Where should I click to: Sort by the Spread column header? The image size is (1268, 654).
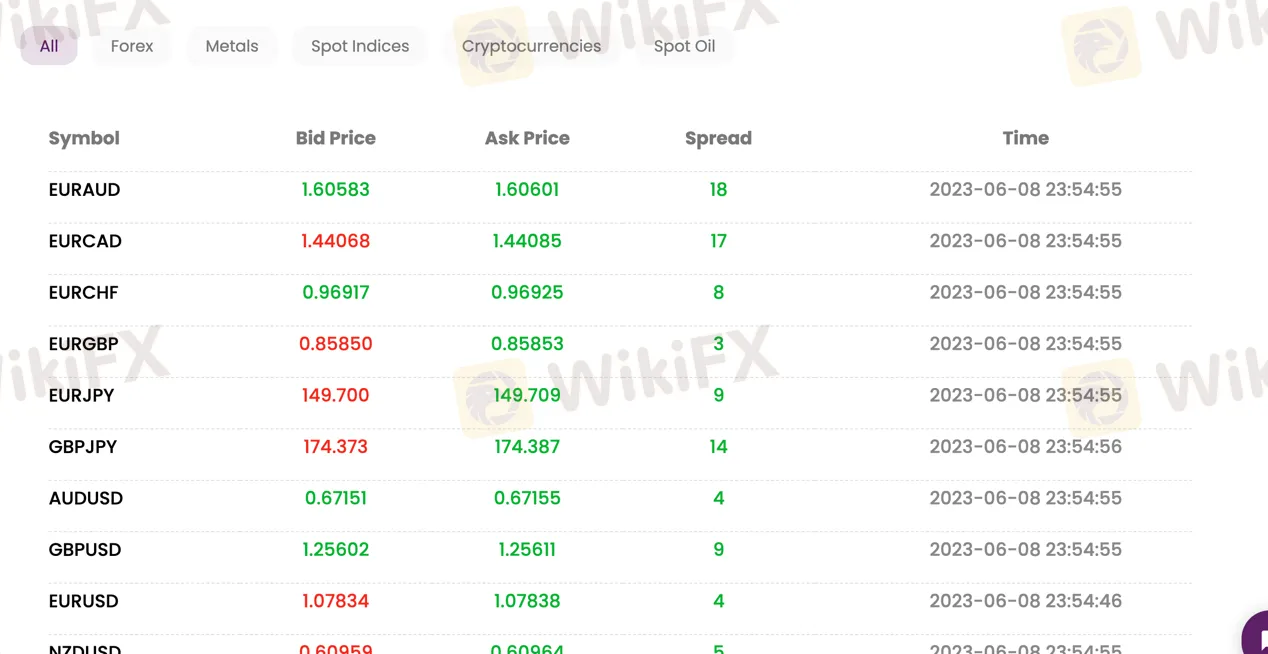point(718,138)
